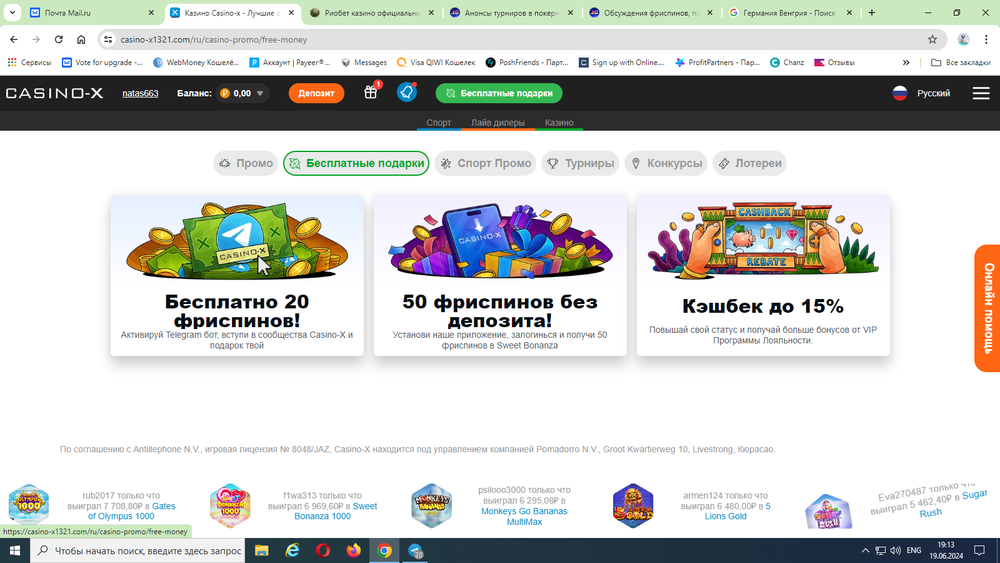Open the gift box notifications icon

371,92
